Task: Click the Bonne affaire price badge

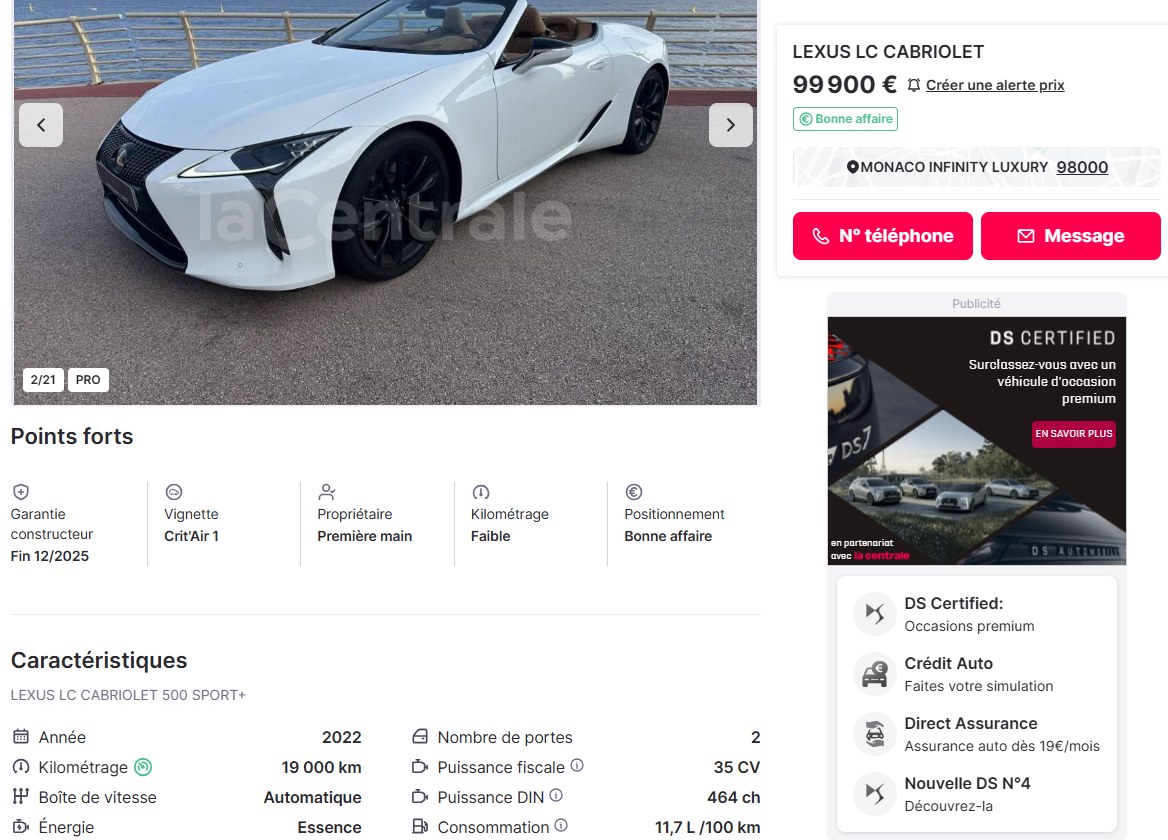Action: tap(845, 119)
